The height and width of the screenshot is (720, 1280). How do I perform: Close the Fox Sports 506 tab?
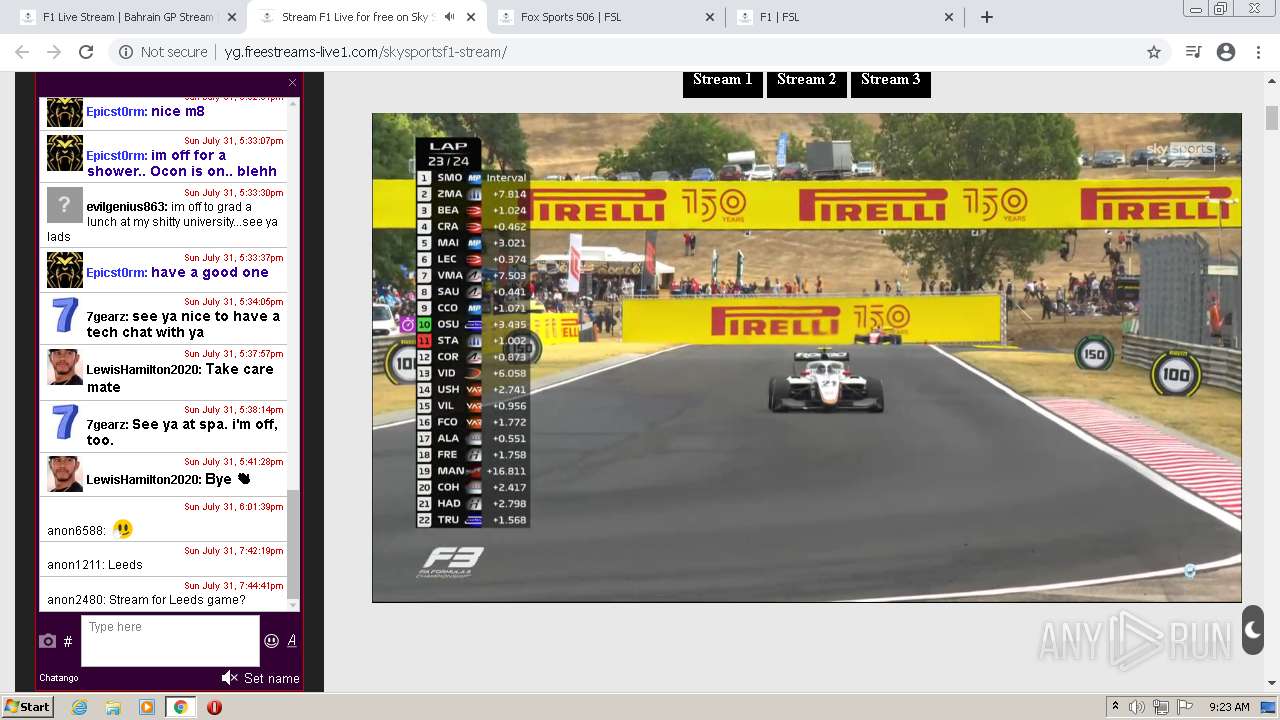coord(709,17)
